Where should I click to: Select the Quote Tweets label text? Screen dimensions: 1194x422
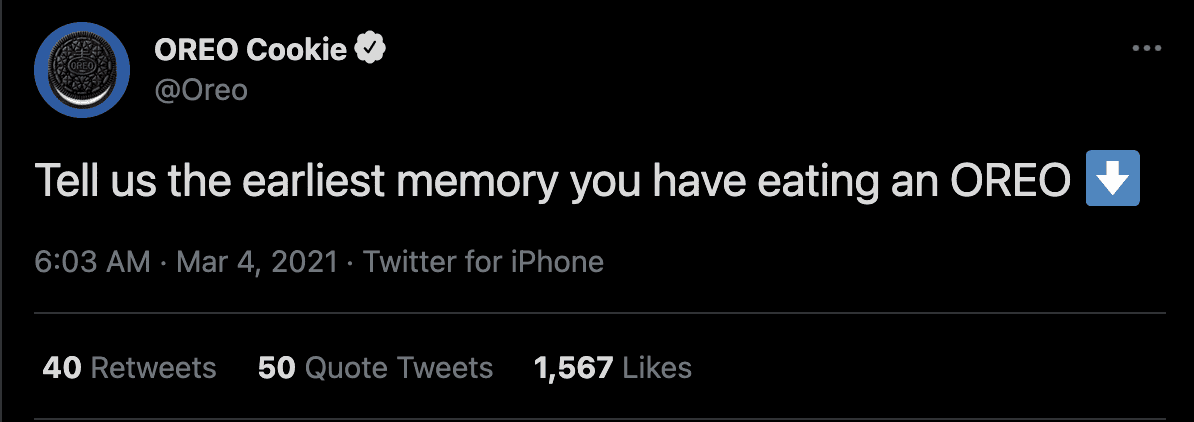pyautogui.click(x=399, y=368)
